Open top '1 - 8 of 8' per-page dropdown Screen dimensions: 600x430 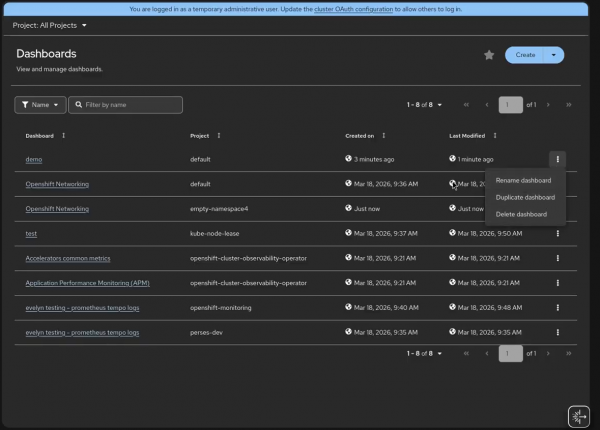pyautogui.click(x=424, y=105)
